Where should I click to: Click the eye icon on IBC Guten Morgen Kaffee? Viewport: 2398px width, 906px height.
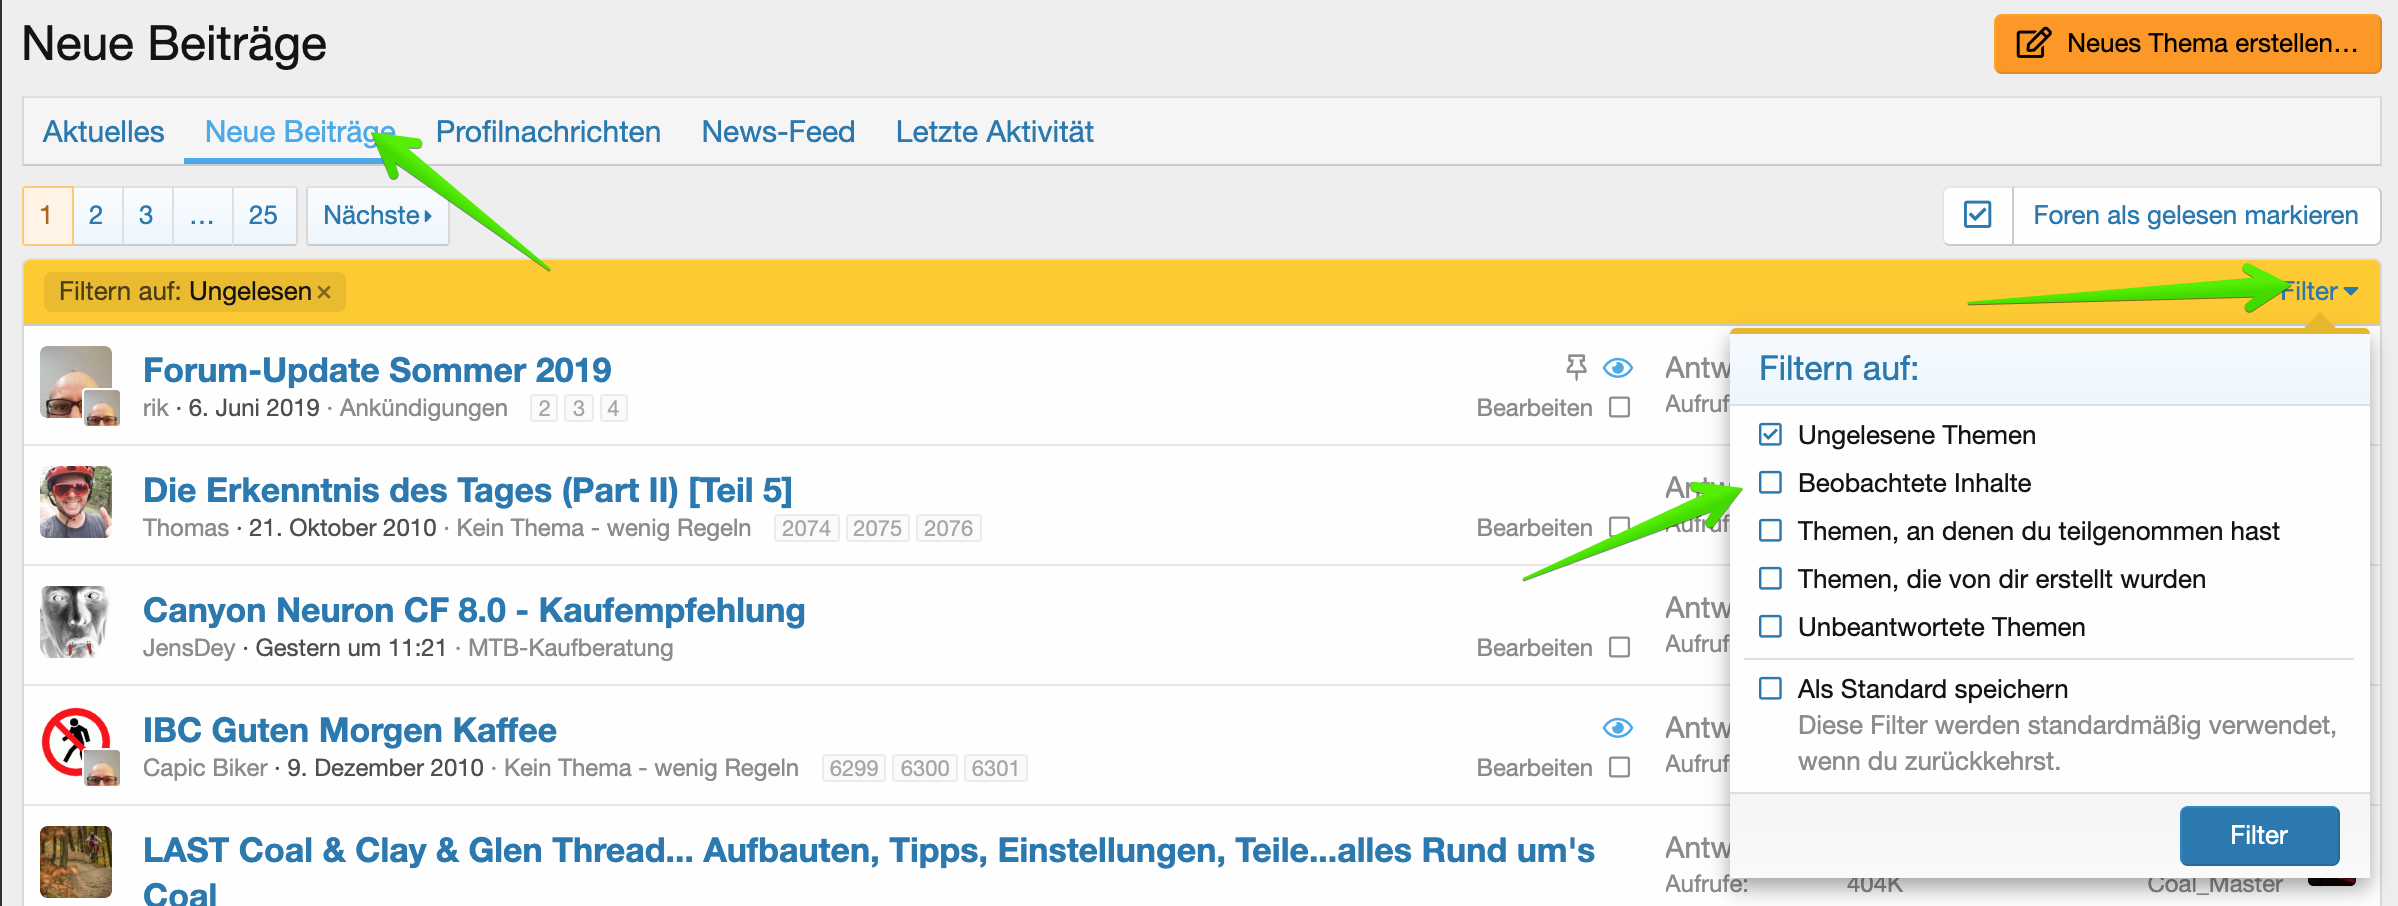1617,728
